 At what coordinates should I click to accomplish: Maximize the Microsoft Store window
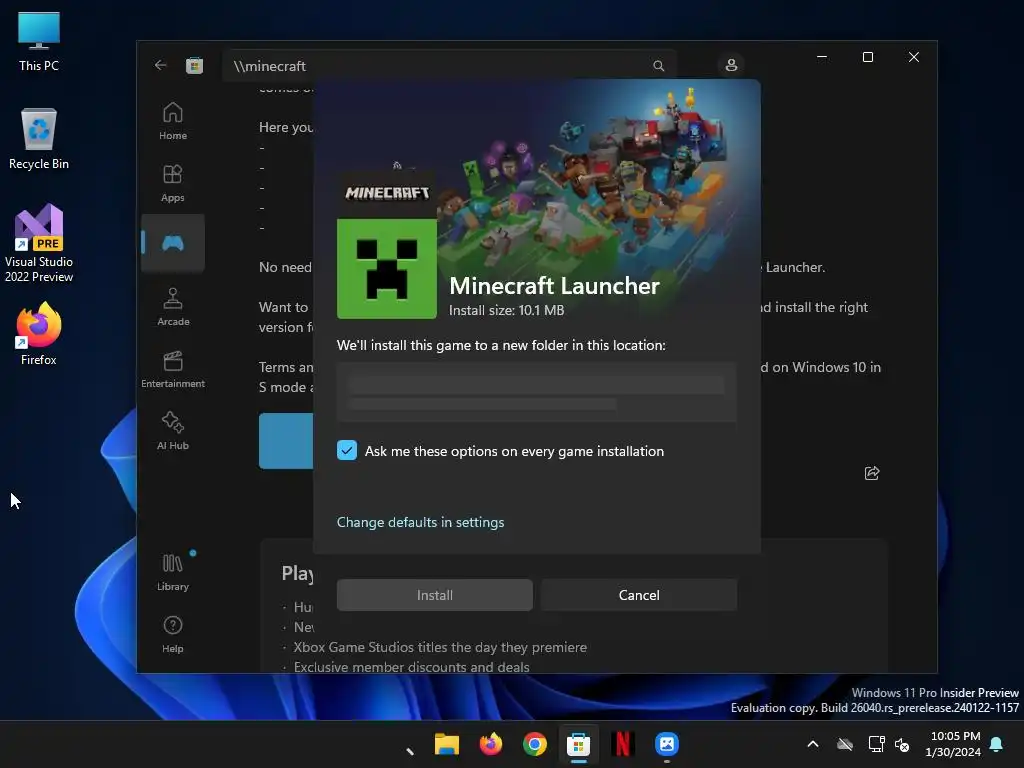(x=868, y=57)
